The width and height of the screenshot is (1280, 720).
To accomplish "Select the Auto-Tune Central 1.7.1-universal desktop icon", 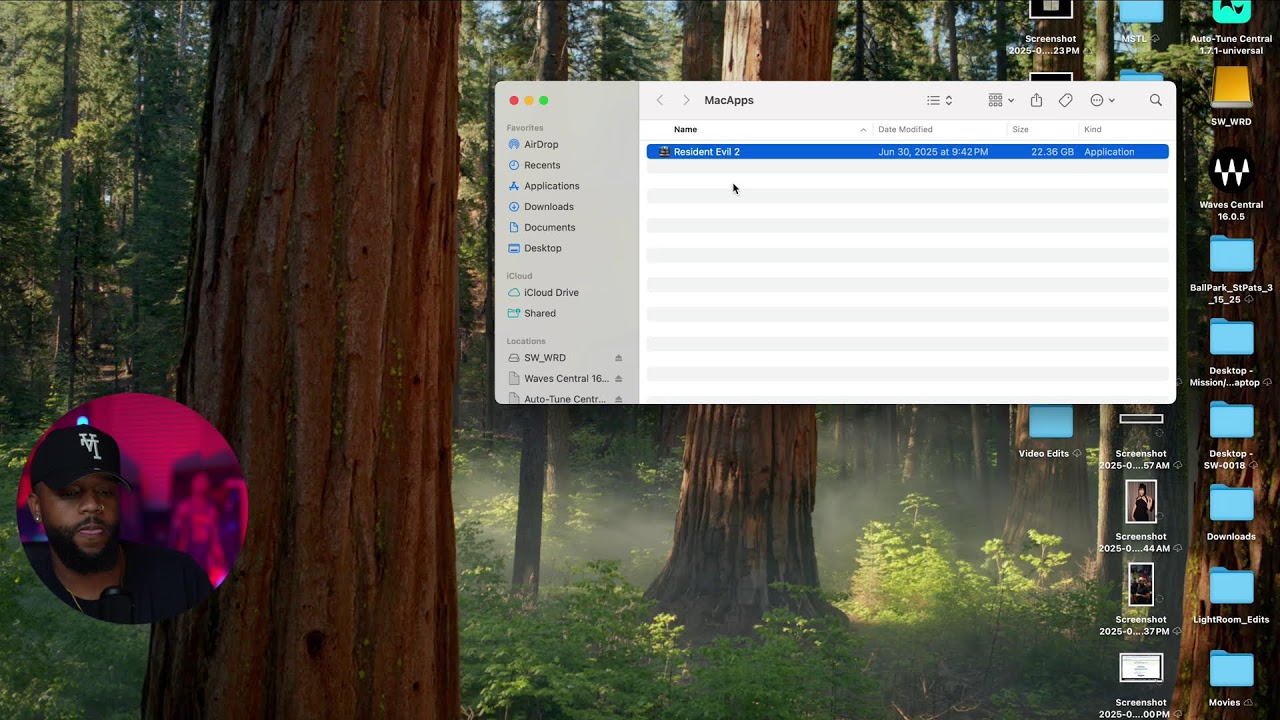I will tap(1231, 12).
